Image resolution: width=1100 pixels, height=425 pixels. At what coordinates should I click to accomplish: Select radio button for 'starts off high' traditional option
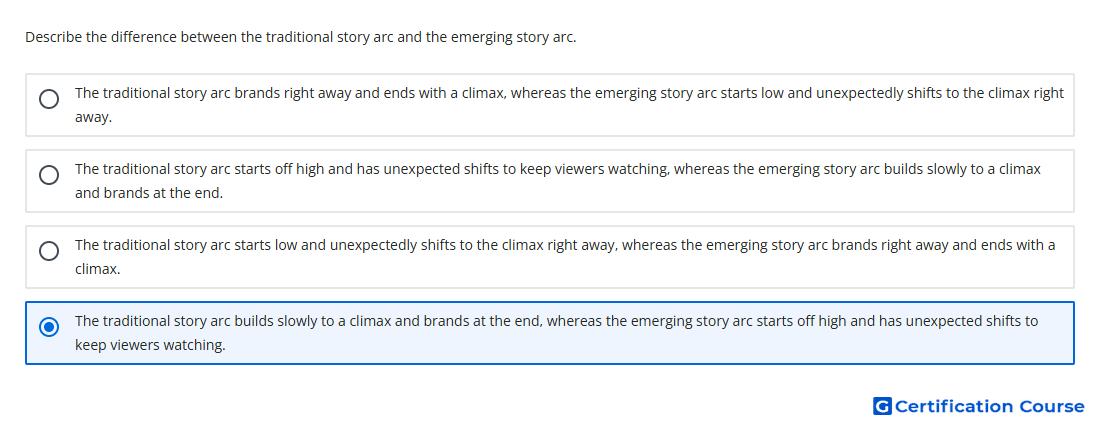point(49,175)
